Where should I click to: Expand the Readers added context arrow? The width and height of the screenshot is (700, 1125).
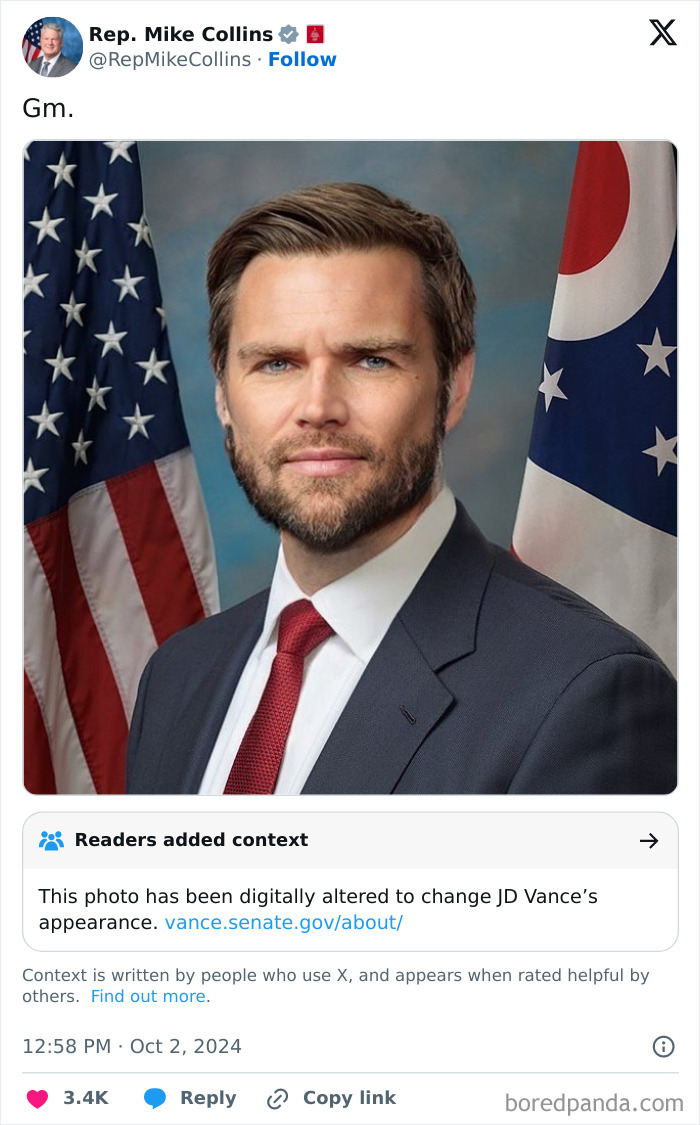(649, 840)
